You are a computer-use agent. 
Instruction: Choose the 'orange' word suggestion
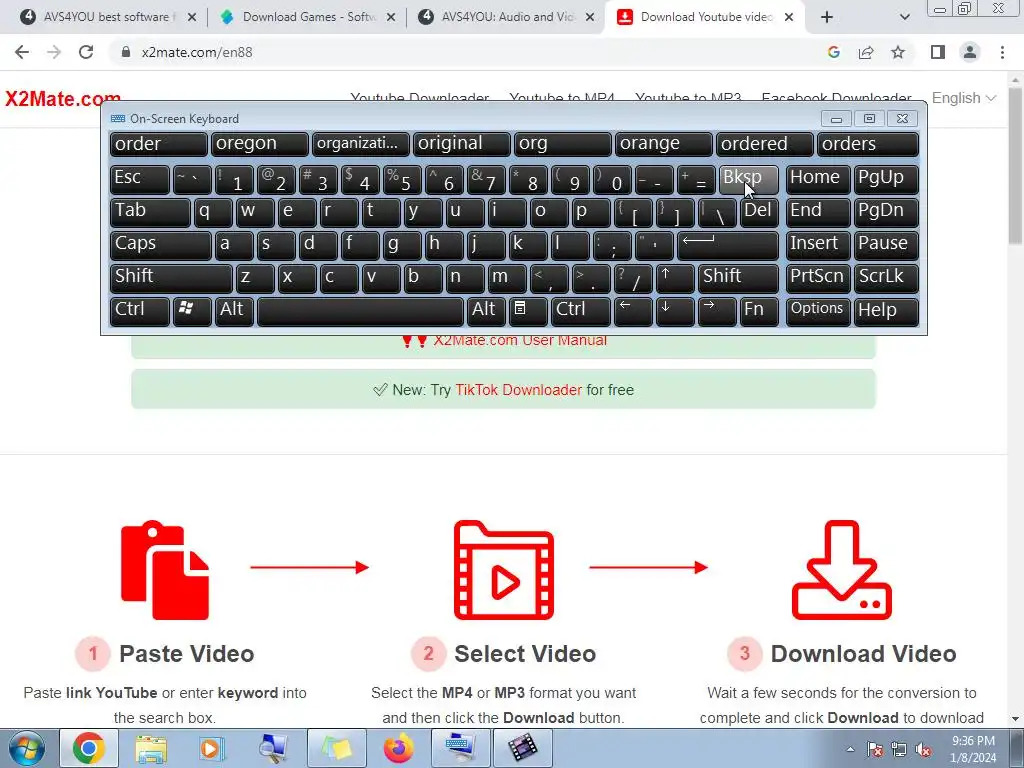click(x=664, y=144)
